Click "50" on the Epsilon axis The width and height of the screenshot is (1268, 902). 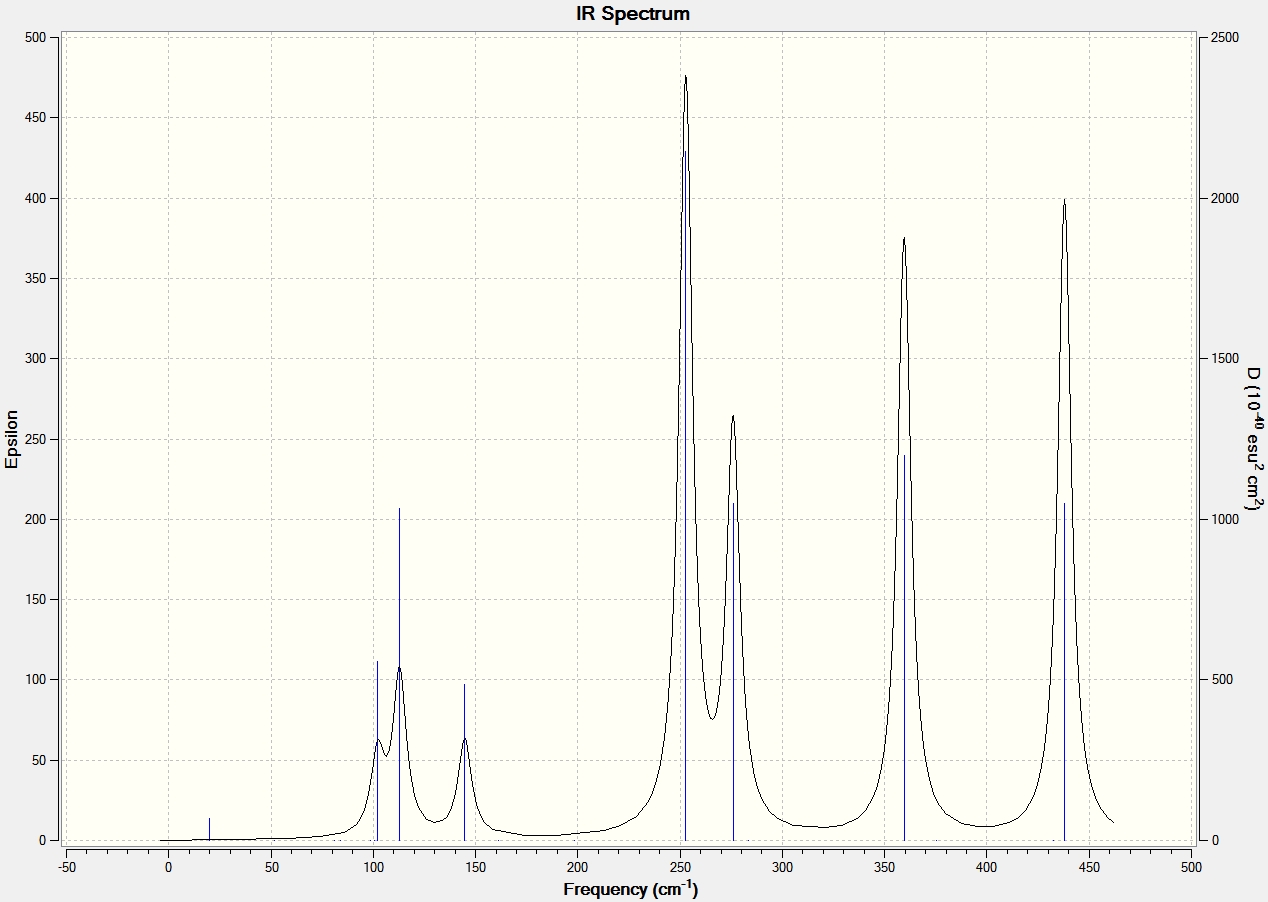pyautogui.click(x=40, y=760)
